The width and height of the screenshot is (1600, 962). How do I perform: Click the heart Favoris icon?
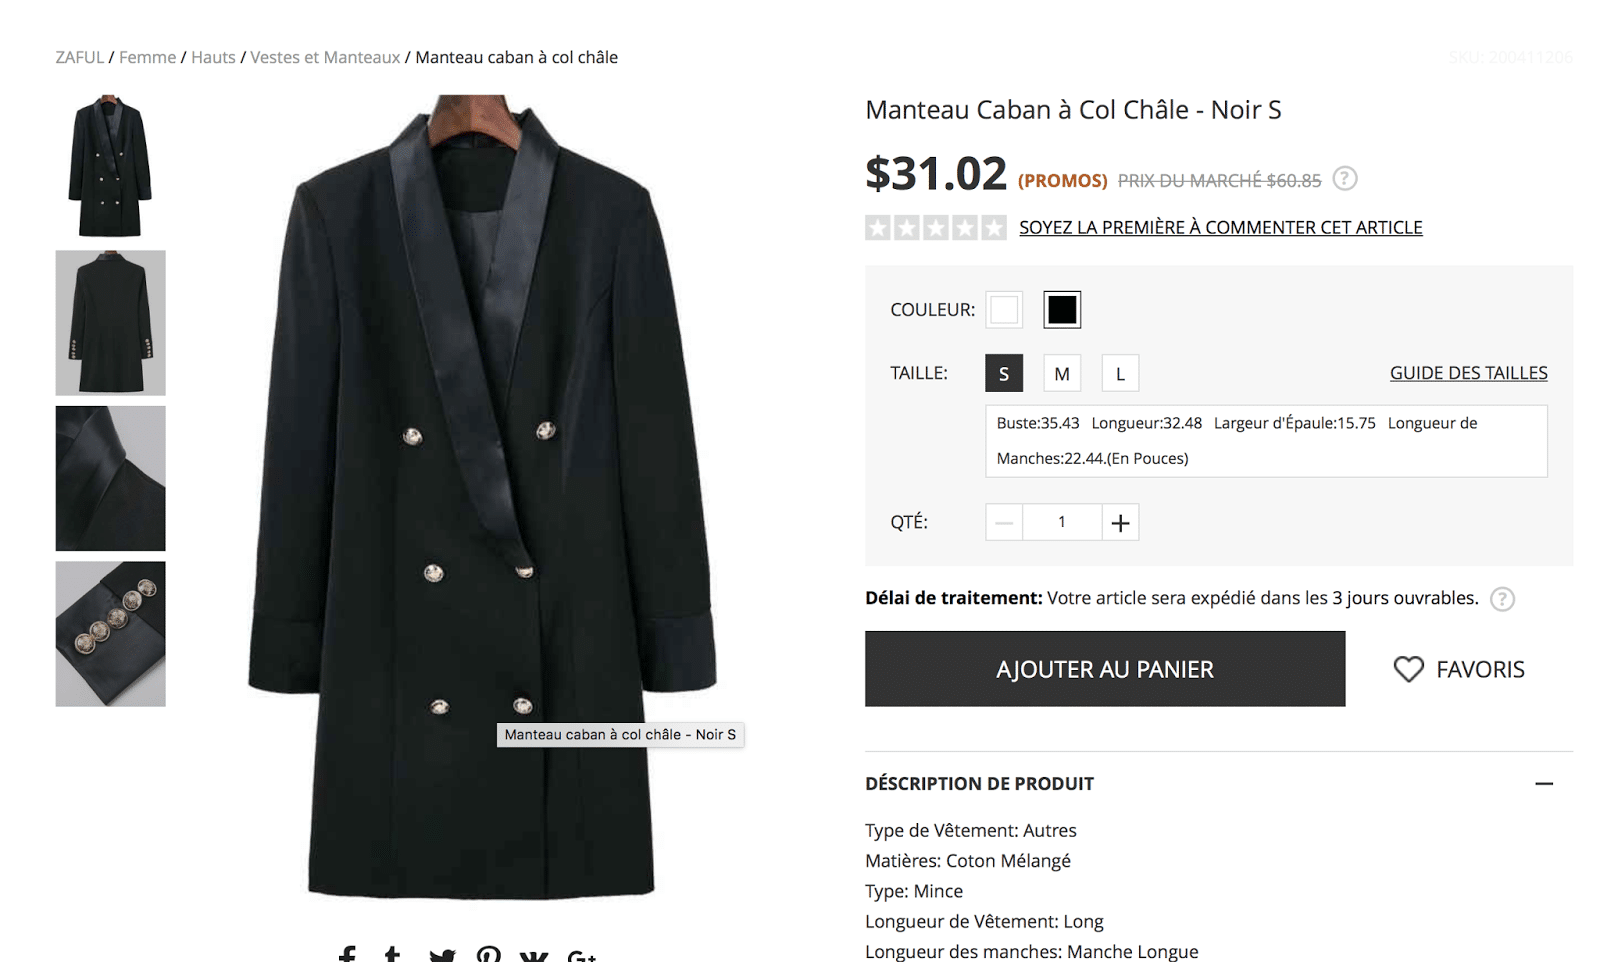1408,669
